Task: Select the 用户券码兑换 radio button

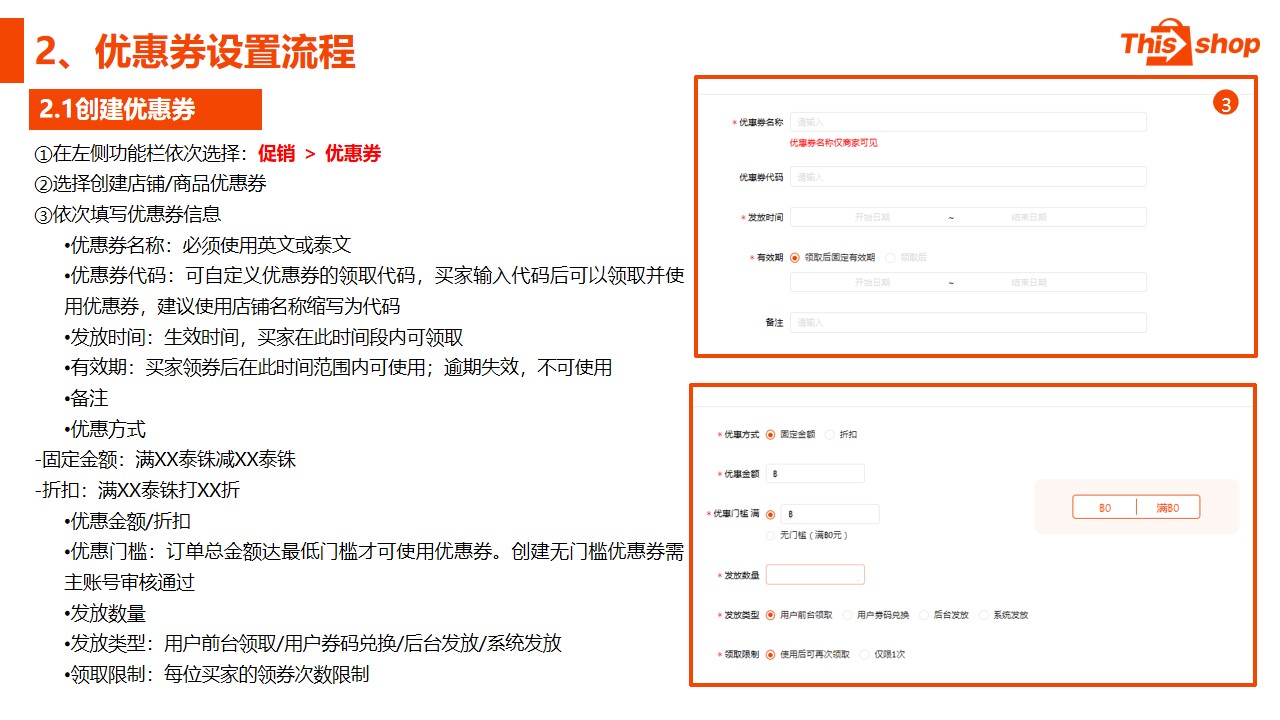Action: (x=848, y=615)
